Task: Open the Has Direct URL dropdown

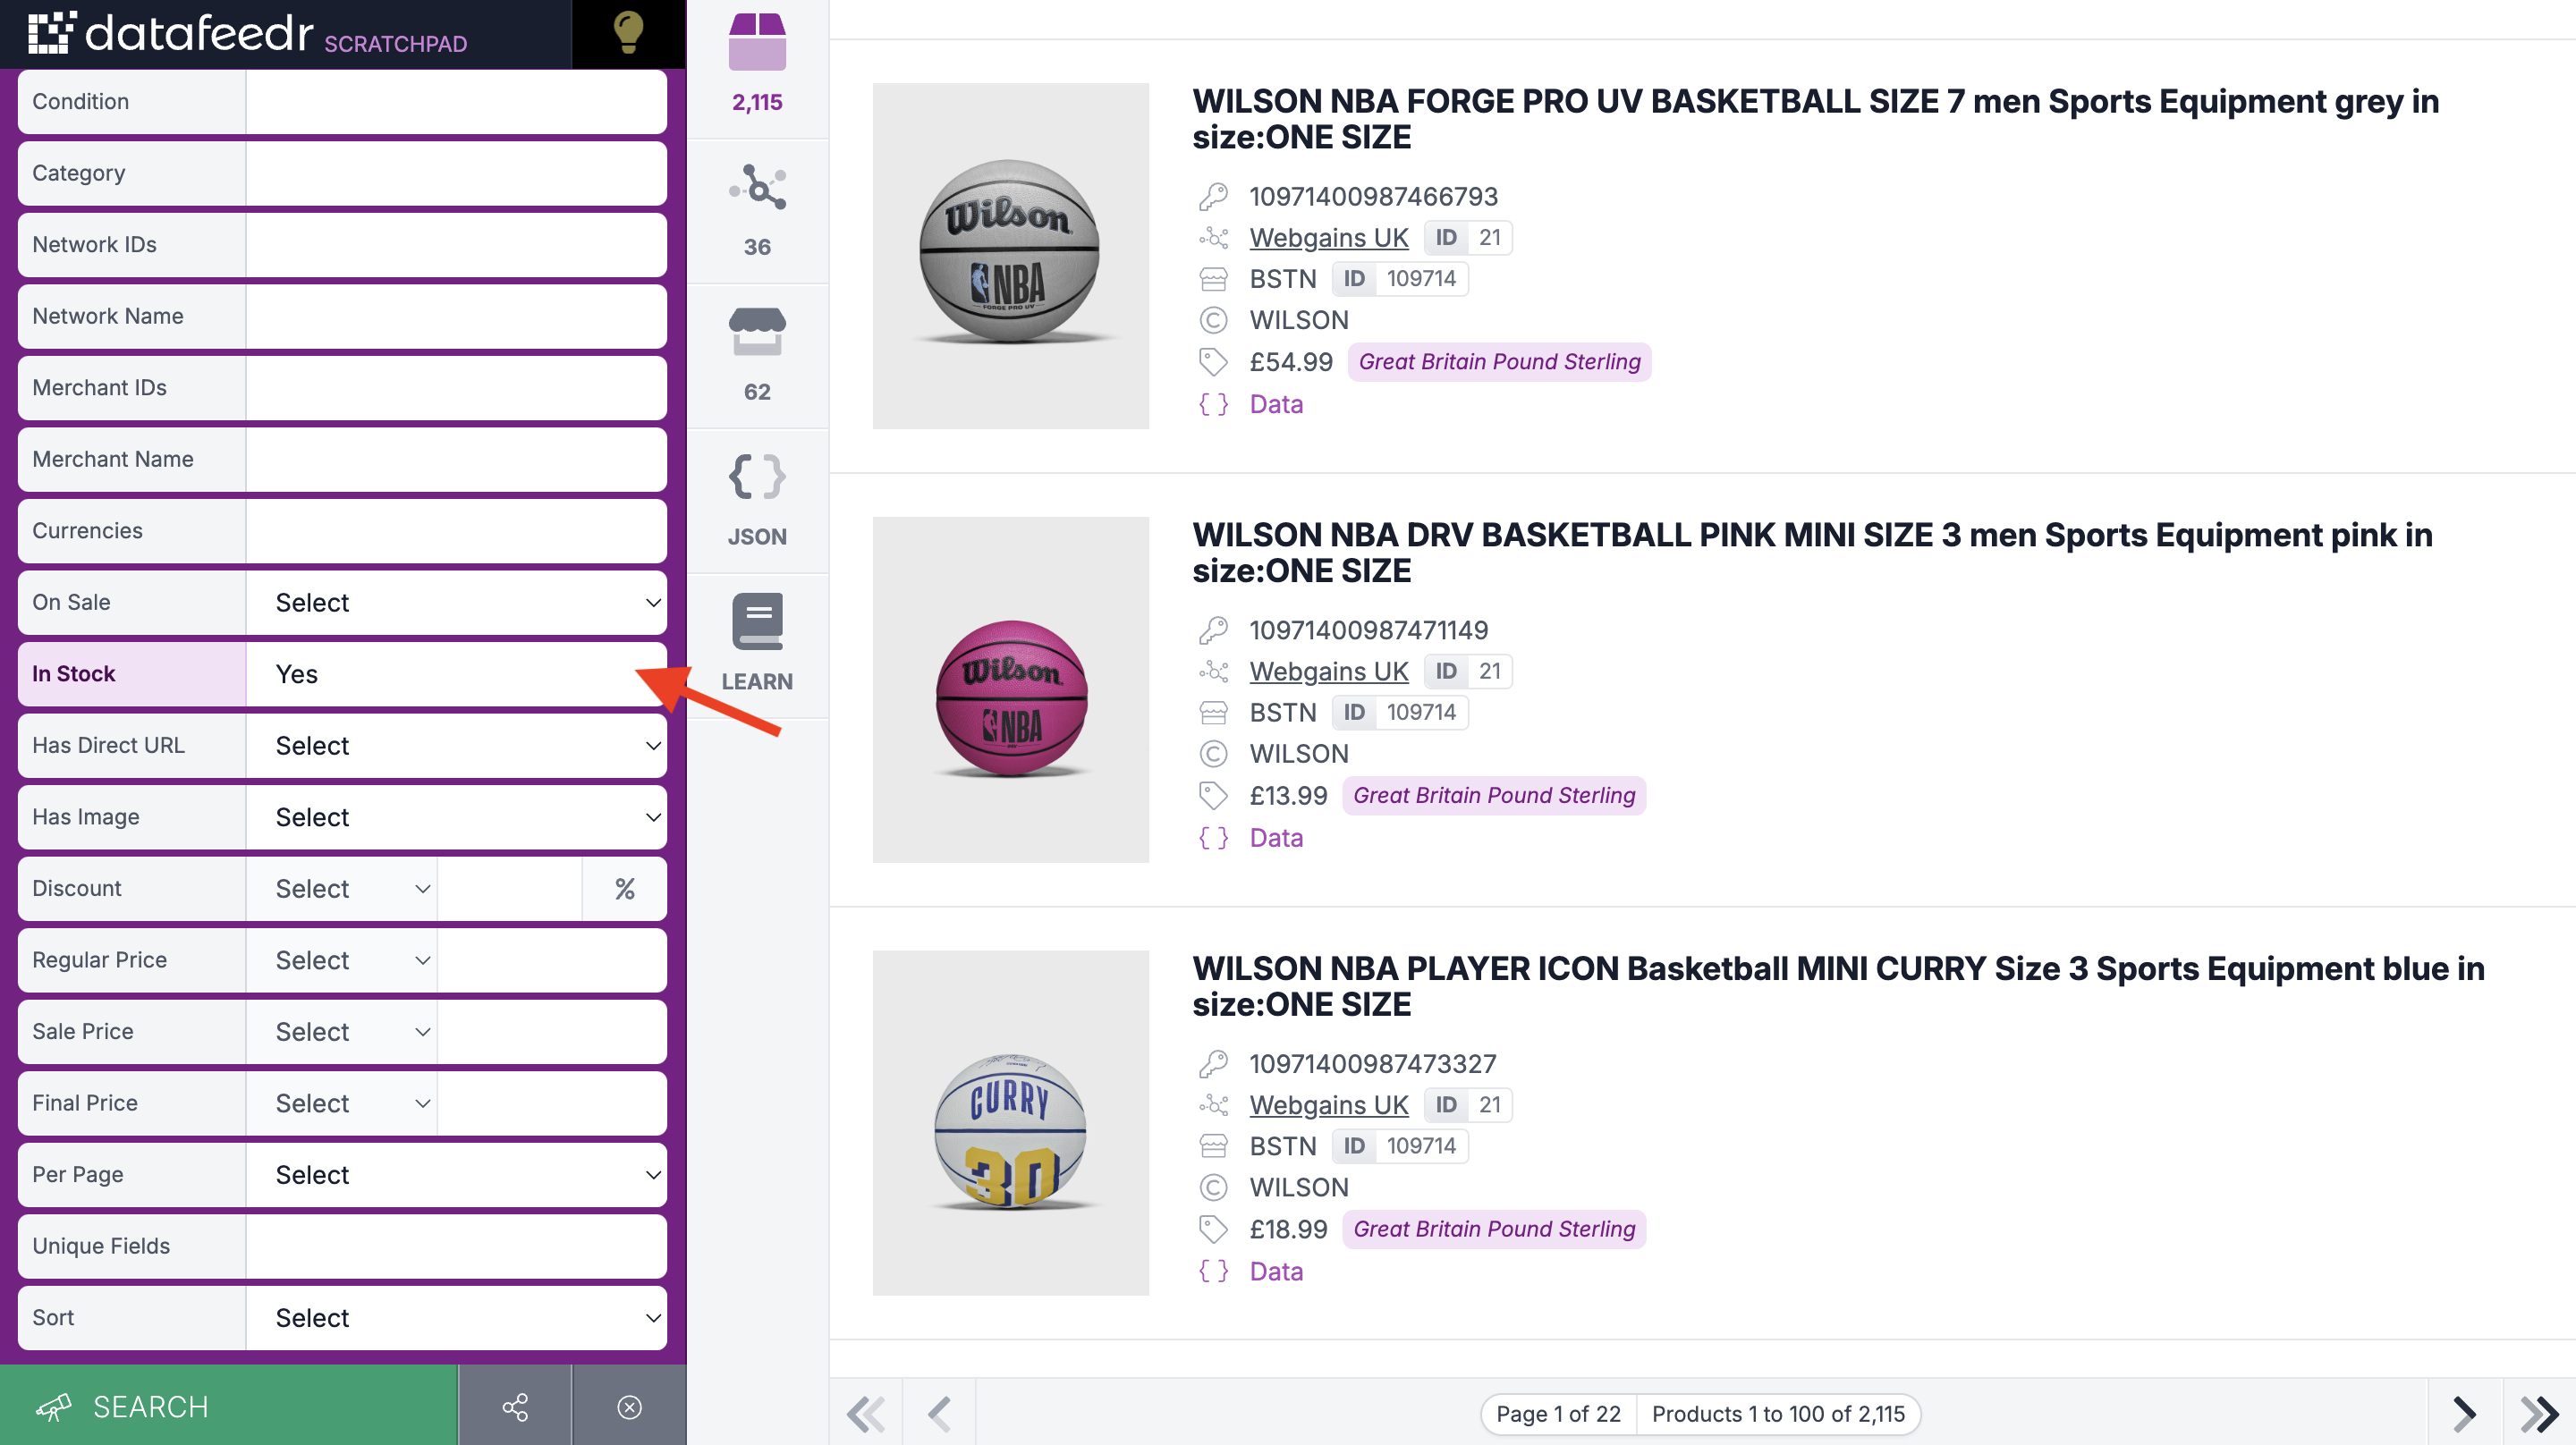Action: [456, 745]
